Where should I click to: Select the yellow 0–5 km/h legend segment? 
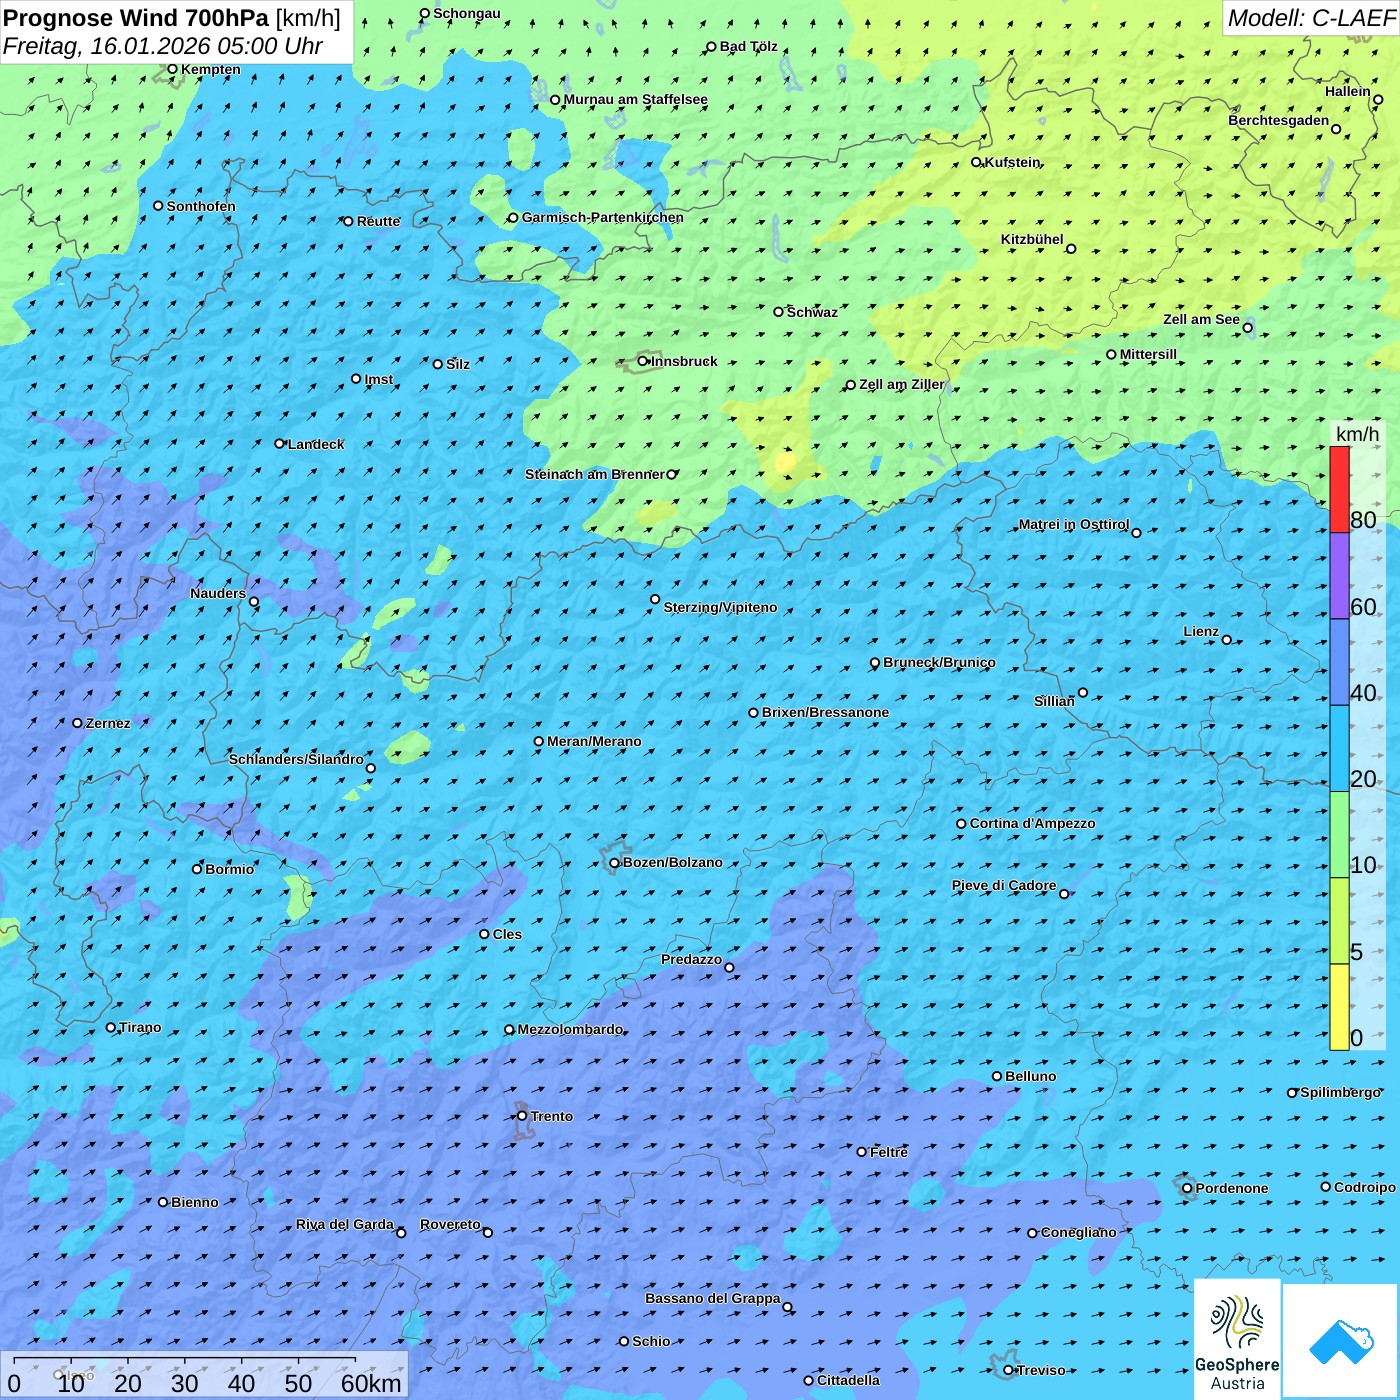tap(1339, 1007)
